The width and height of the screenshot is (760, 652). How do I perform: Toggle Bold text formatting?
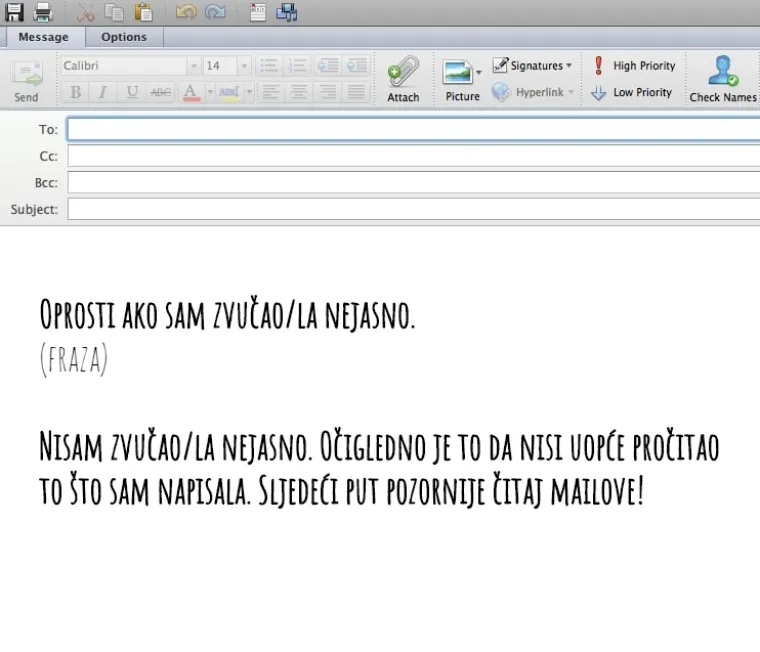[75, 92]
